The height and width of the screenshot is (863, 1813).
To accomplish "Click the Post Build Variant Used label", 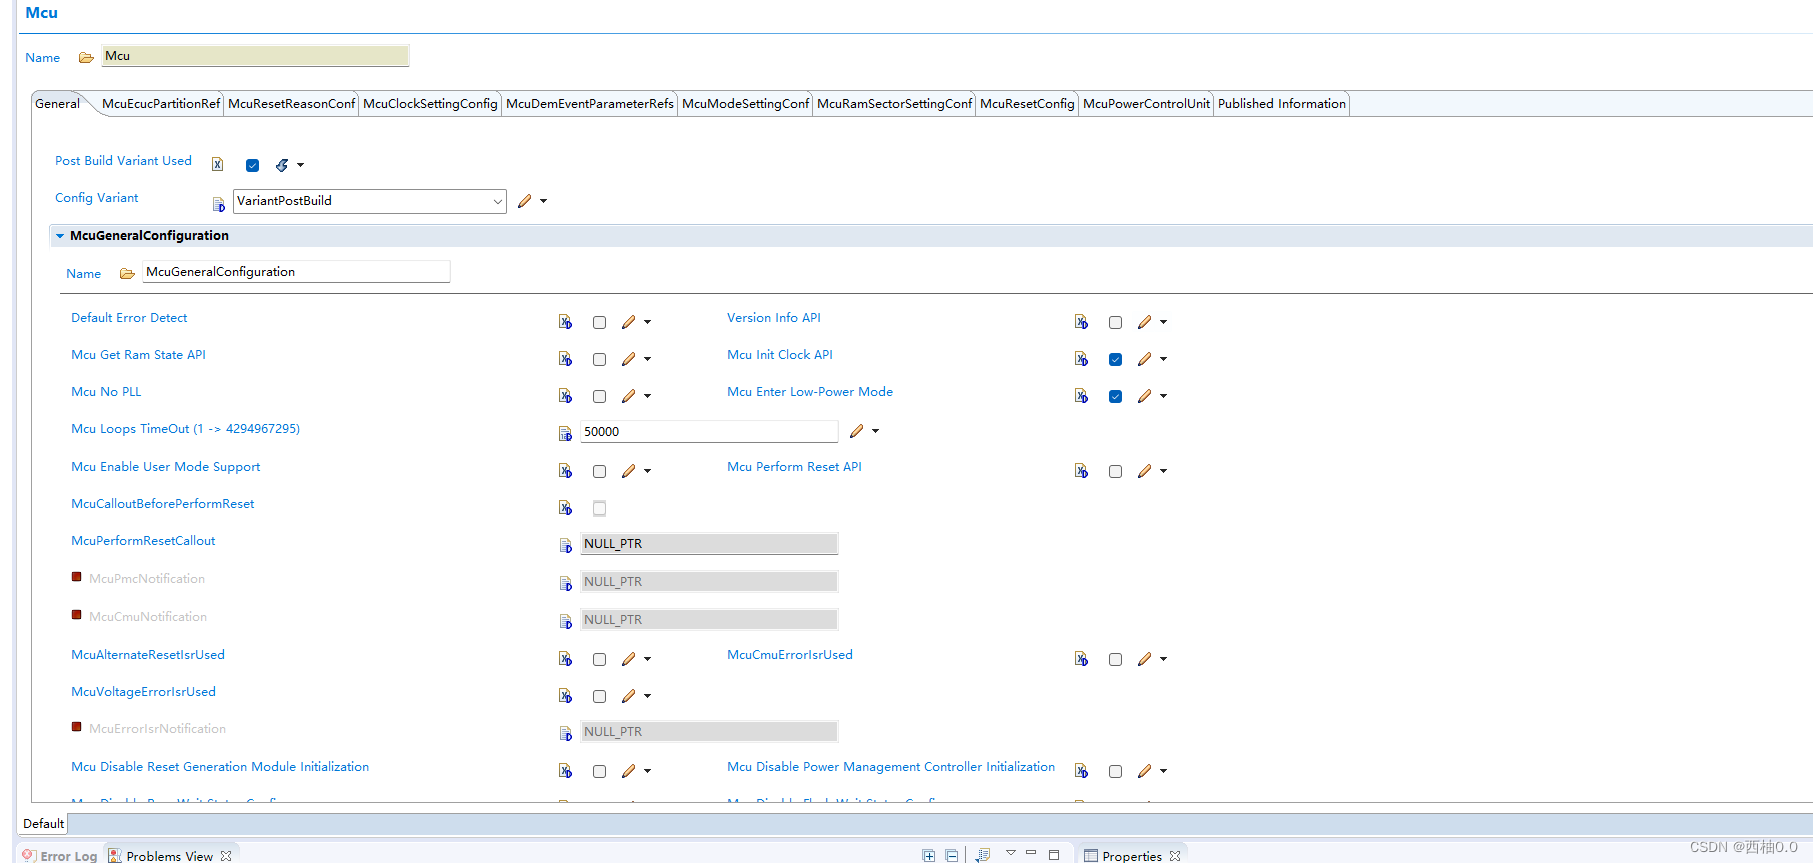I will tap(123, 161).
